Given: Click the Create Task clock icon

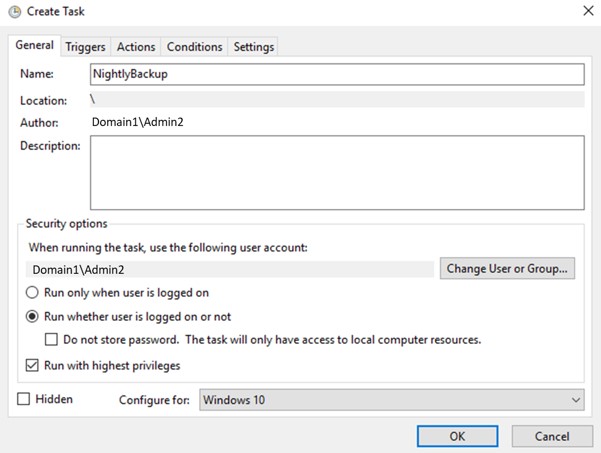Looking at the screenshot, I should 15,12.
